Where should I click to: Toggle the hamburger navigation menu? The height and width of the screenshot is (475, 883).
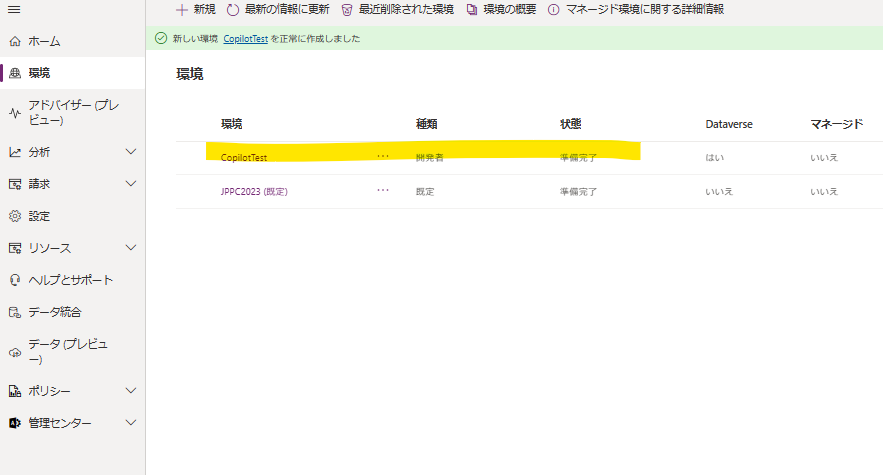click(14, 10)
